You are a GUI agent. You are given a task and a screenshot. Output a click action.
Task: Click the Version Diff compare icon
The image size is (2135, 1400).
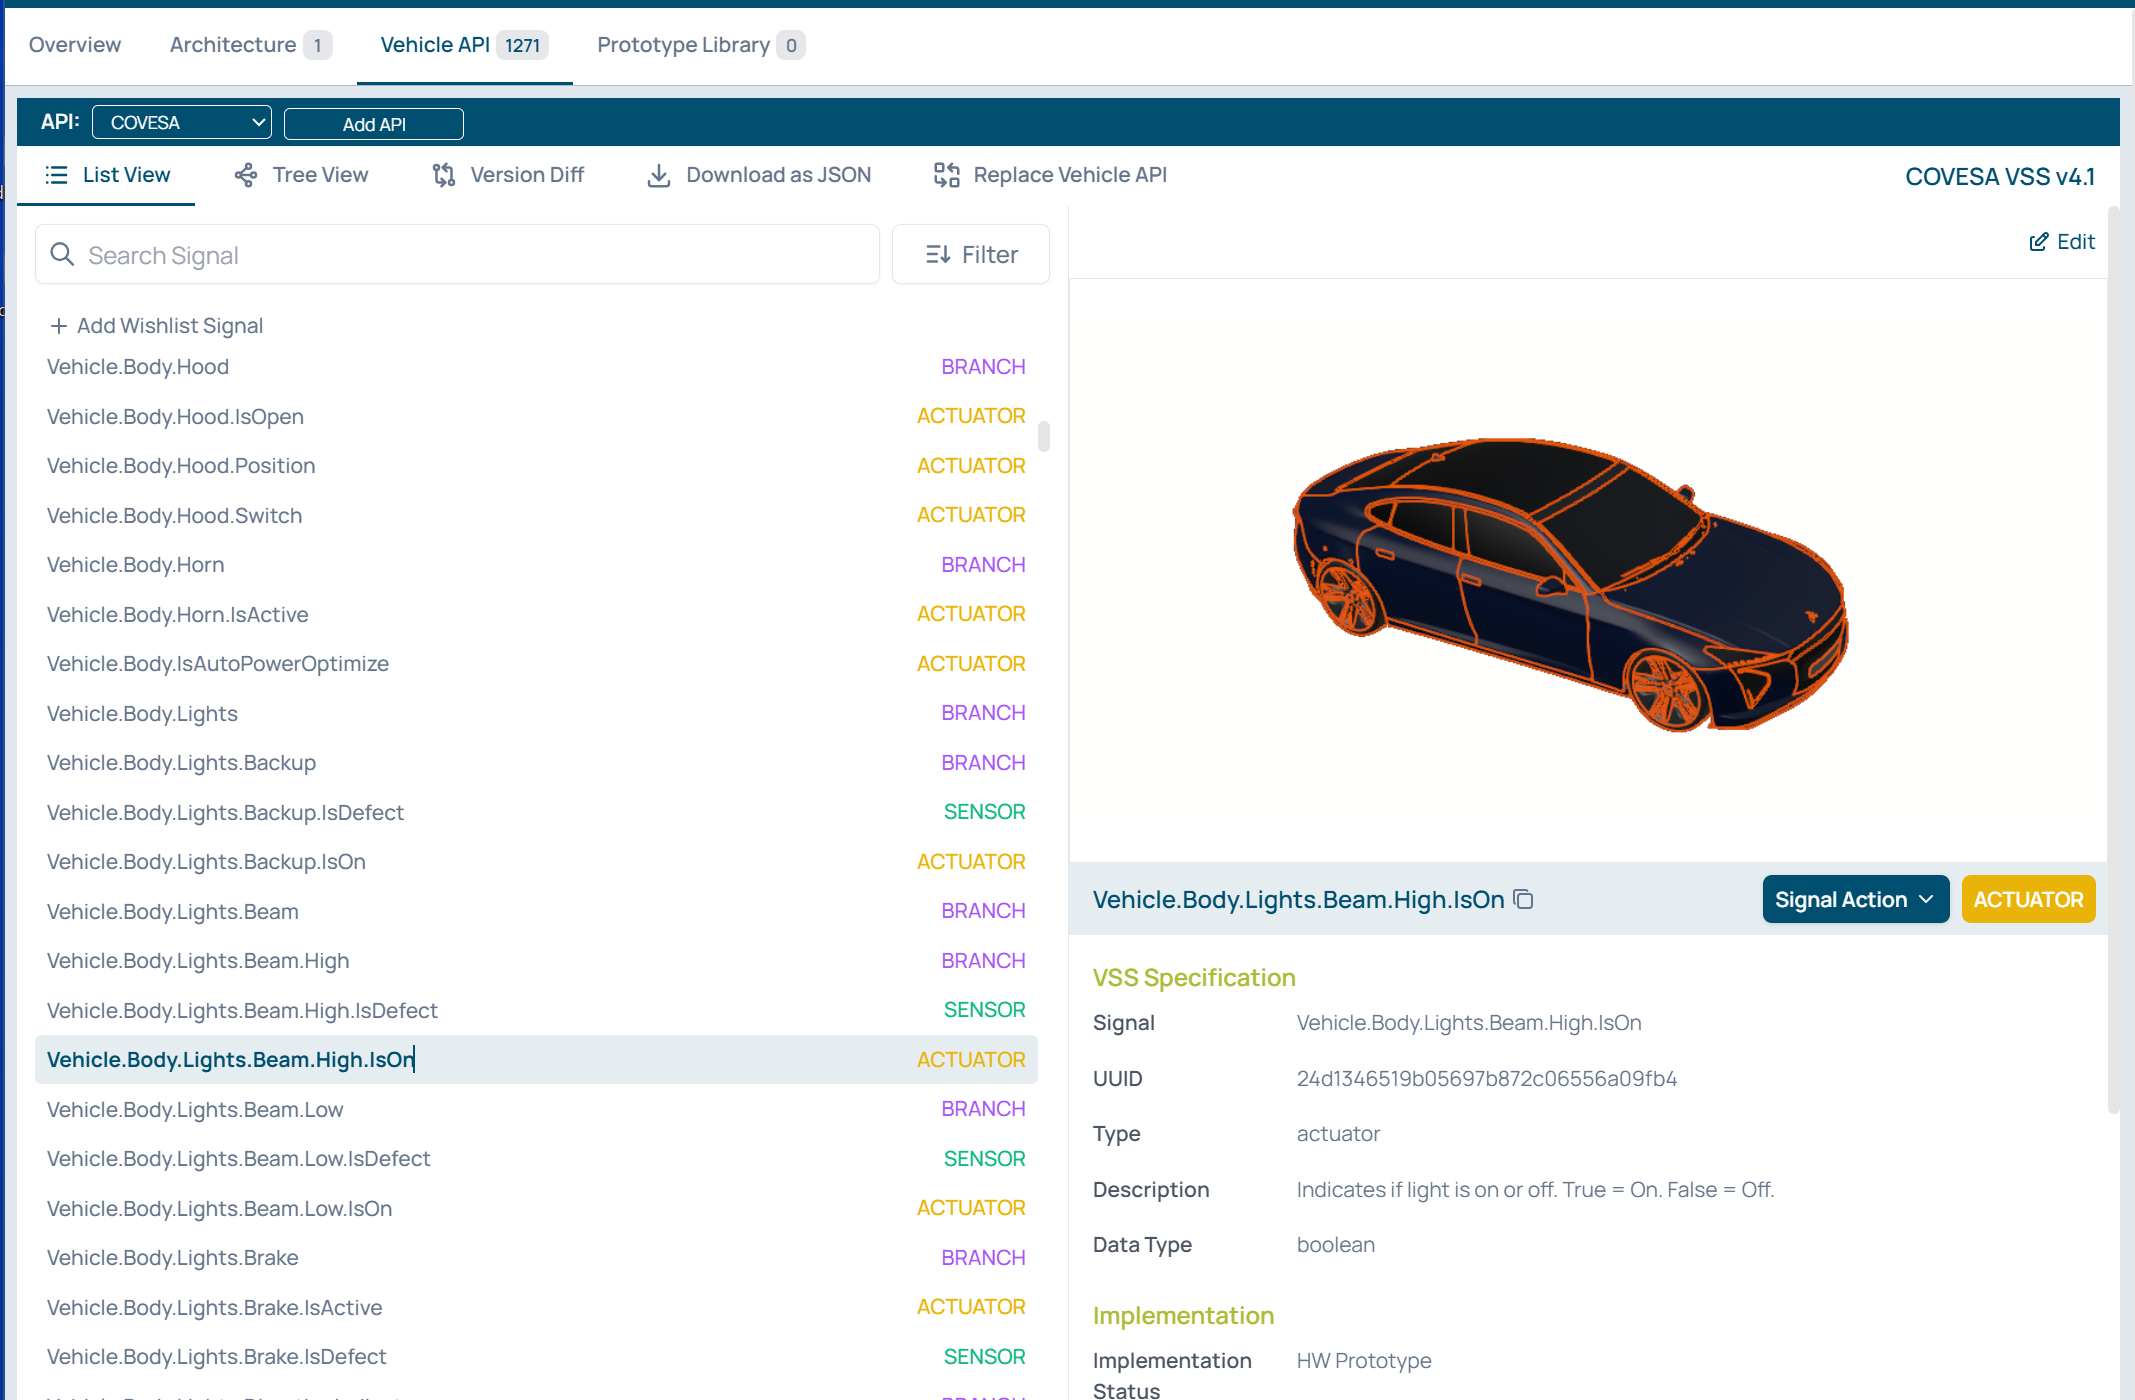444,175
